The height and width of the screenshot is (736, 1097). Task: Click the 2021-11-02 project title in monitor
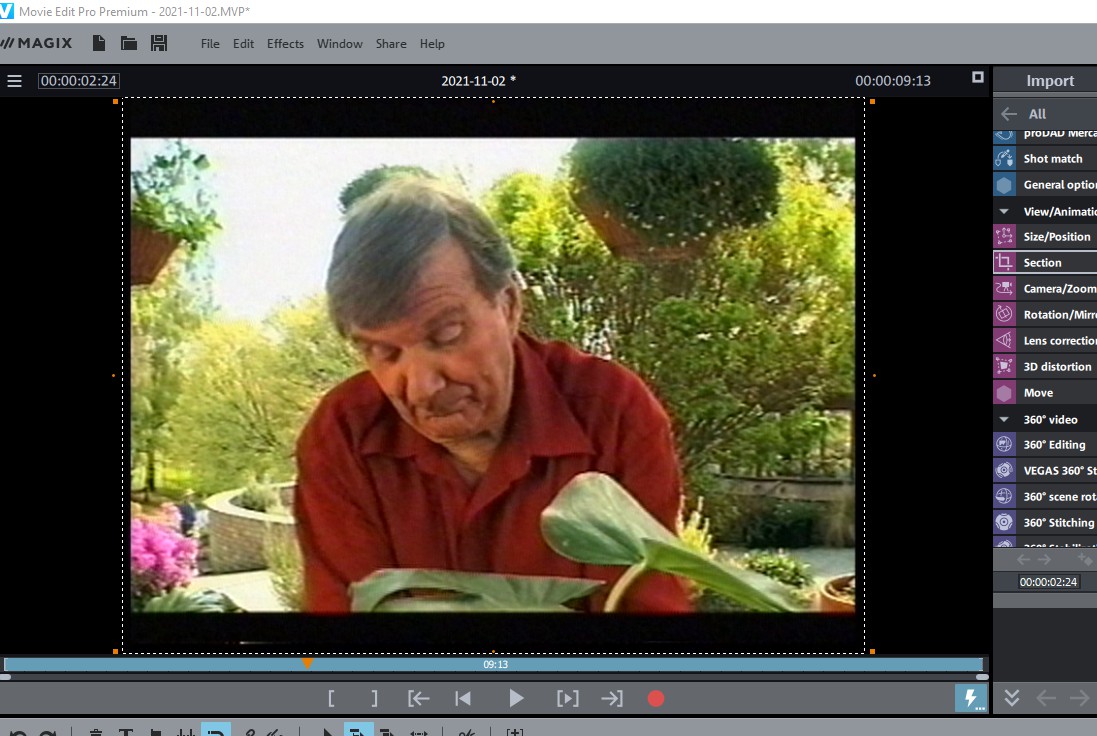tap(479, 81)
